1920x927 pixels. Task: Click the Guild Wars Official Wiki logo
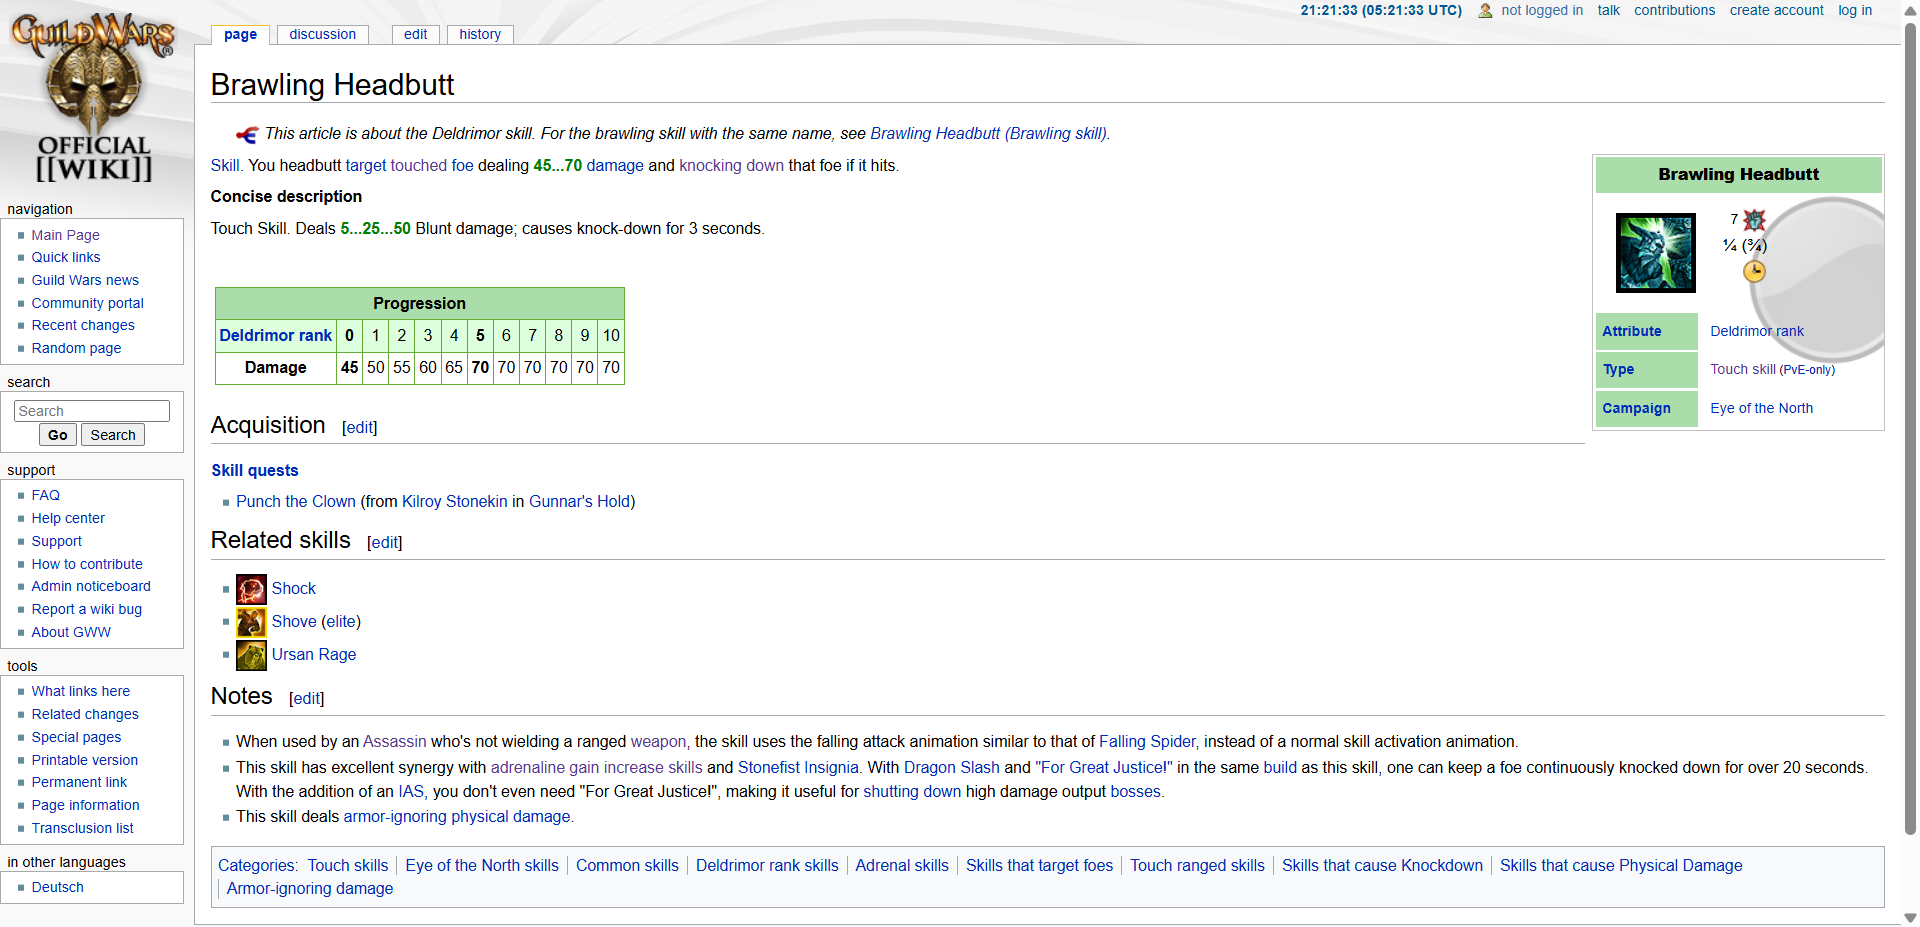pos(93,98)
